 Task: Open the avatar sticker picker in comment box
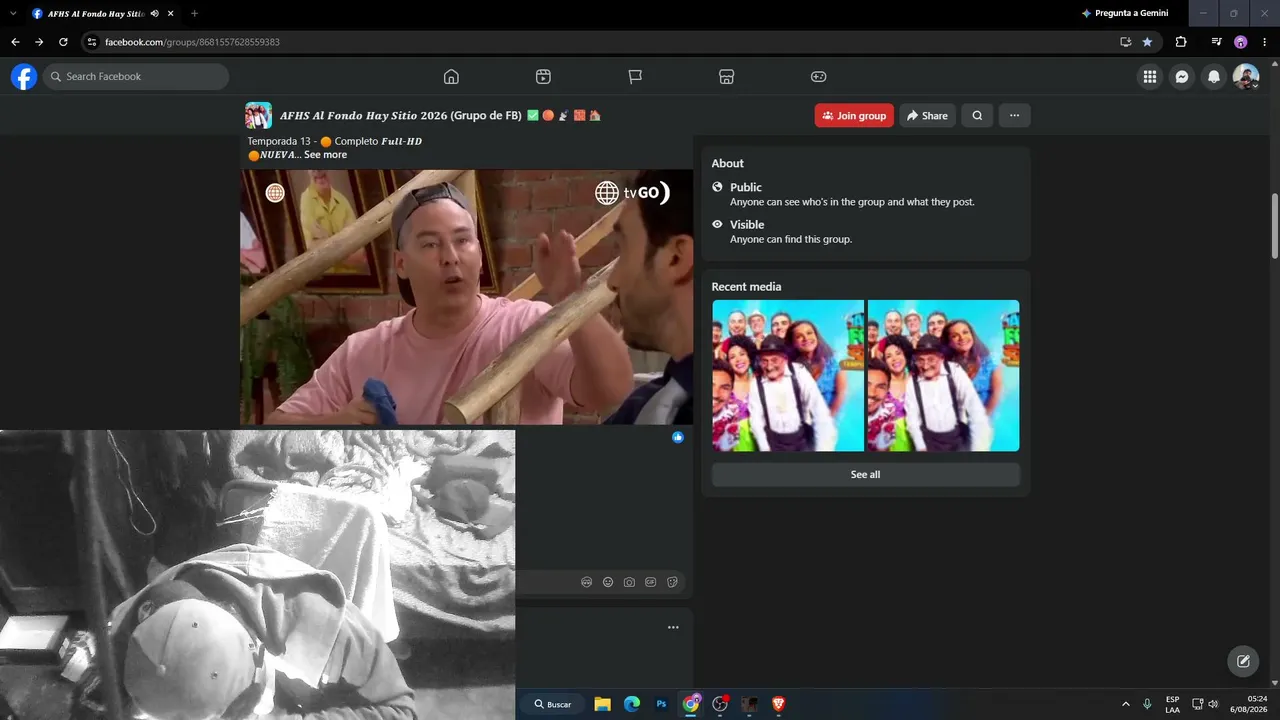coord(587,582)
